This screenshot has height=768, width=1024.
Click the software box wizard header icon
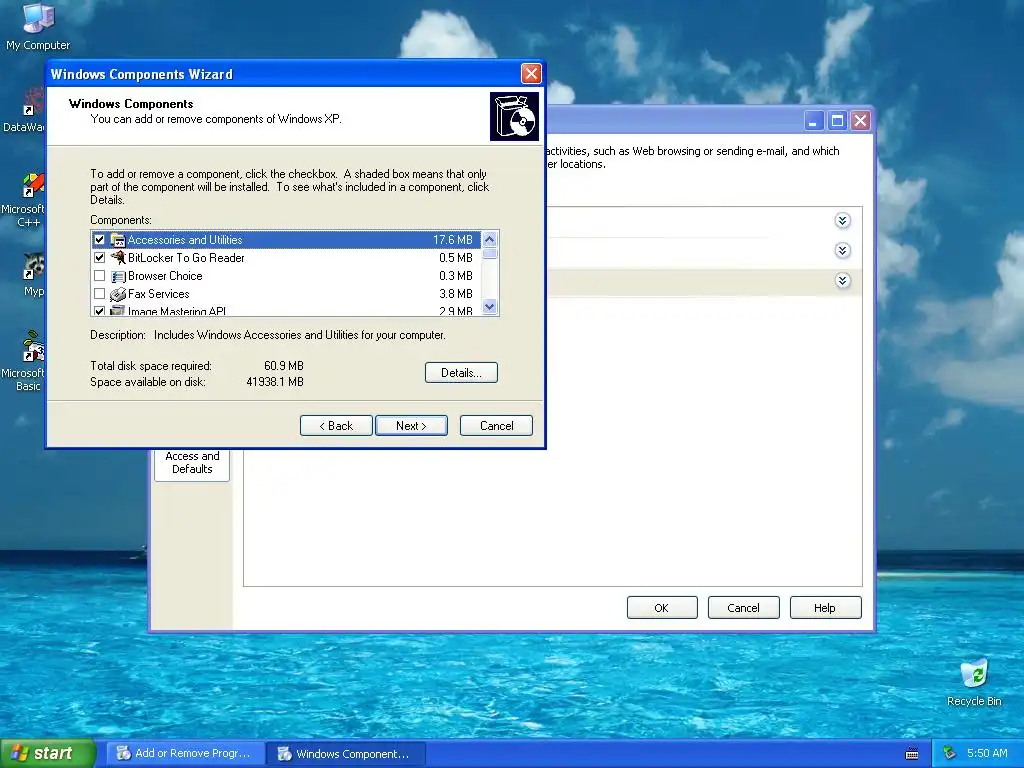[514, 116]
